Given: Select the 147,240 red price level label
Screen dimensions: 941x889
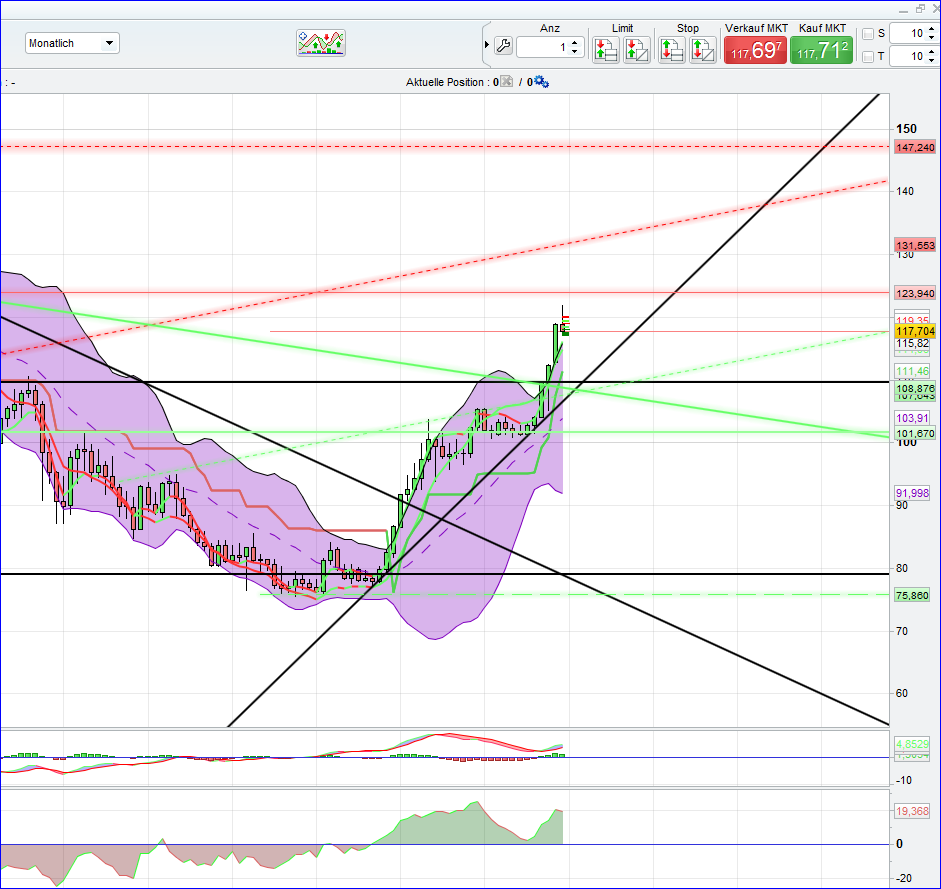Looking at the screenshot, I should 913,147.
